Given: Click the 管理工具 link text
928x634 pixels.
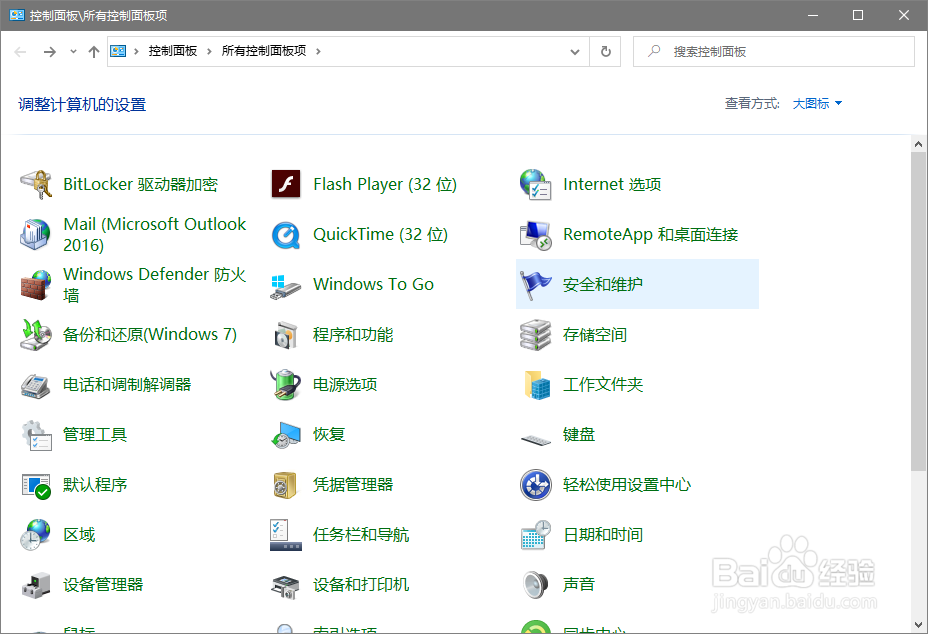Looking at the screenshot, I should pos(95,435).
